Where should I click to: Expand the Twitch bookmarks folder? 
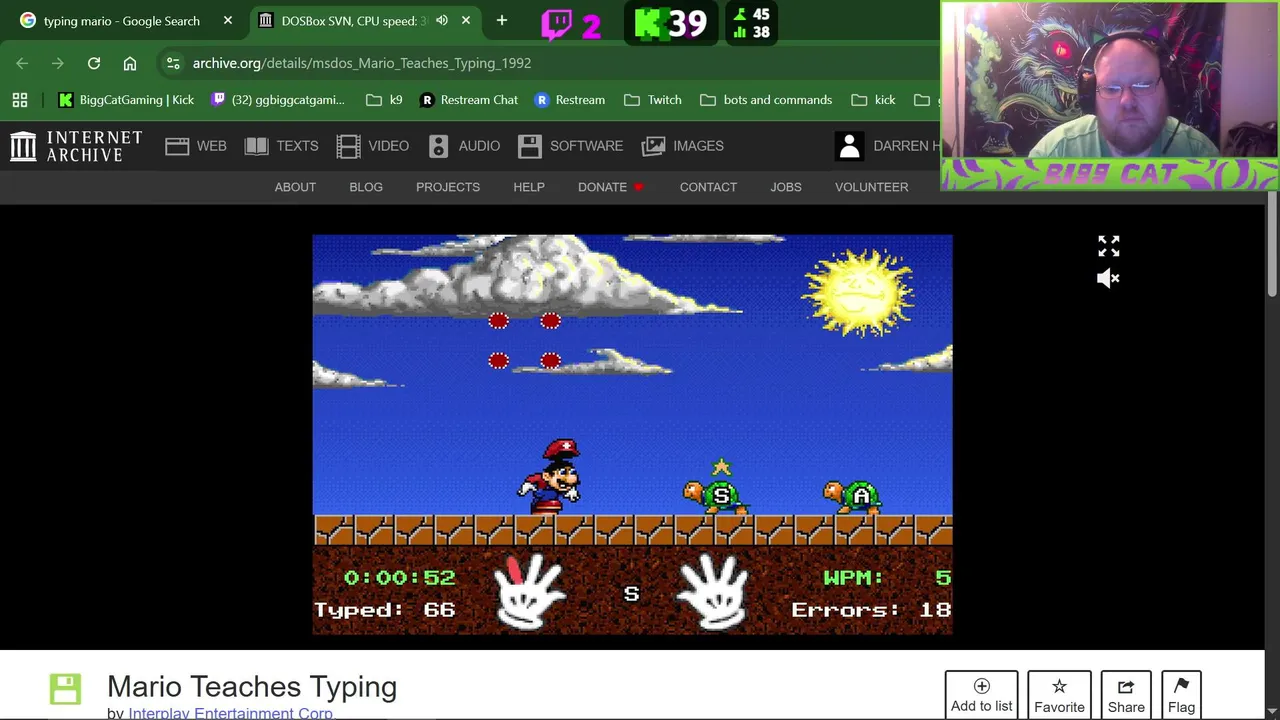(x=653, y=100)
